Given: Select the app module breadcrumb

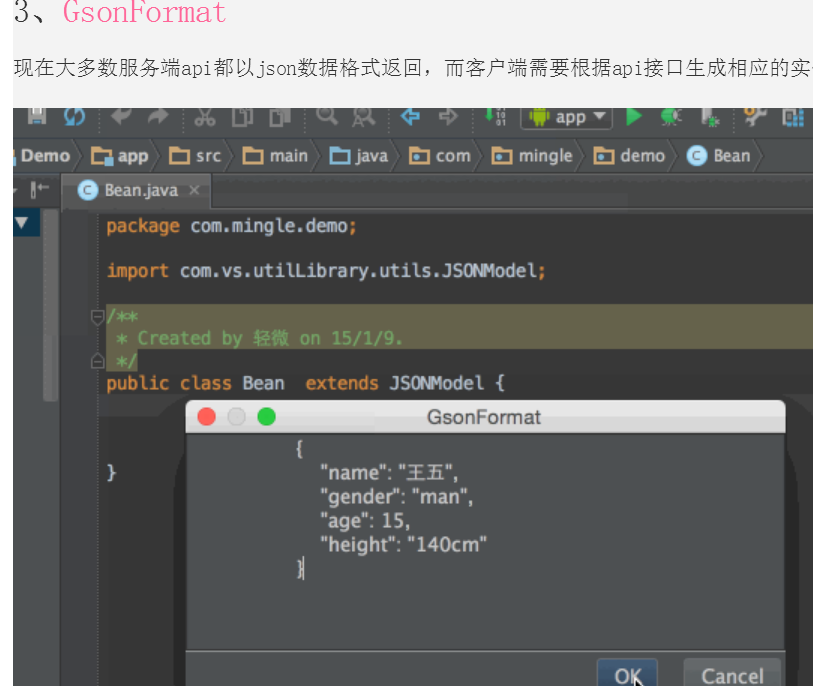Looking at the screenshot, I should pyautogui.click(x=120, y=156).
